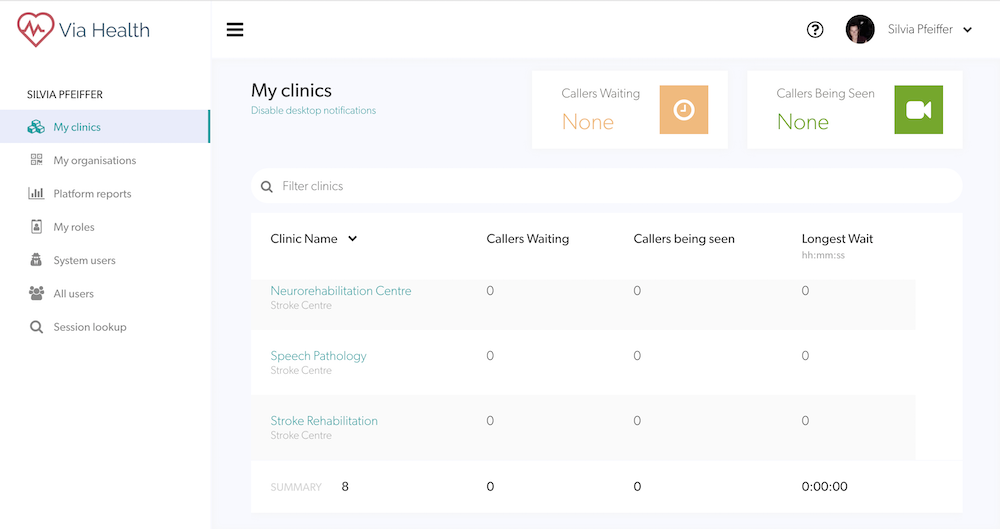Click into the Filter clinics field
The image size is (1000, 529).
(607, 186)
